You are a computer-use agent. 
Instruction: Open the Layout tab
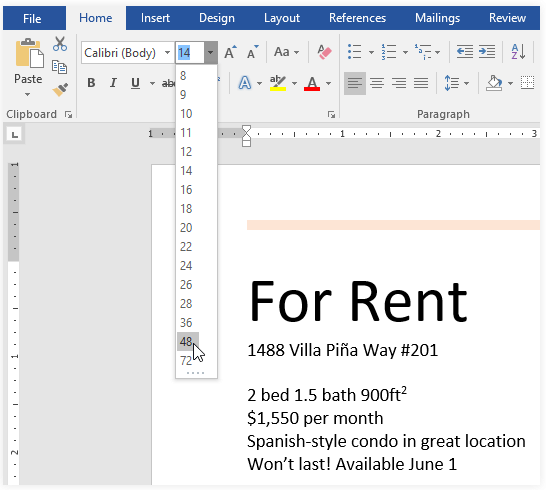click(x=282, y=18)
